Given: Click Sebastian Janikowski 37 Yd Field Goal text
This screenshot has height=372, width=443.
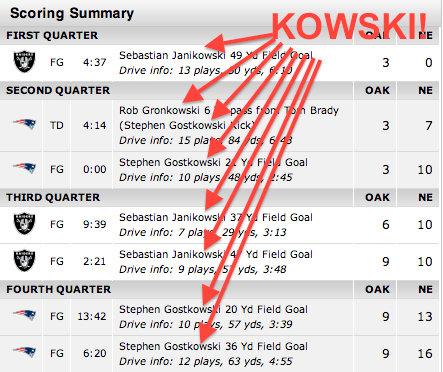Looking at the screenshot, I should pos(216,217).
